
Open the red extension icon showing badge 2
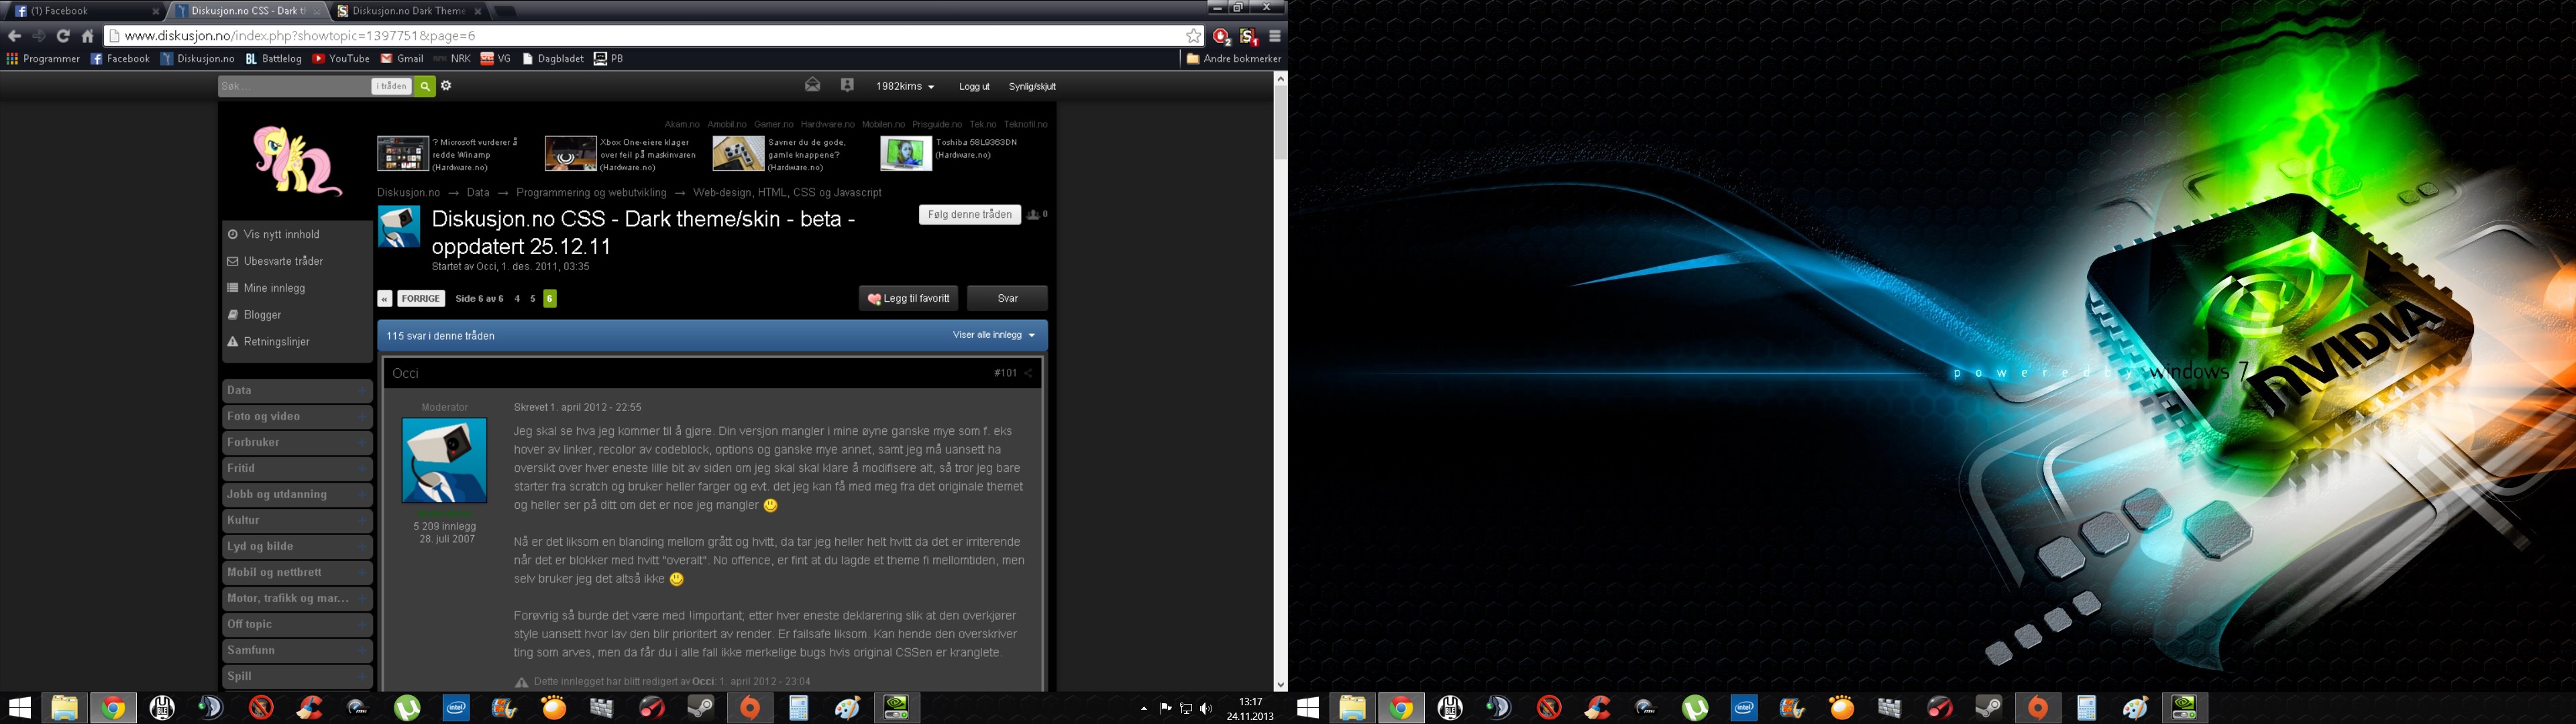tap(1221, 36)
